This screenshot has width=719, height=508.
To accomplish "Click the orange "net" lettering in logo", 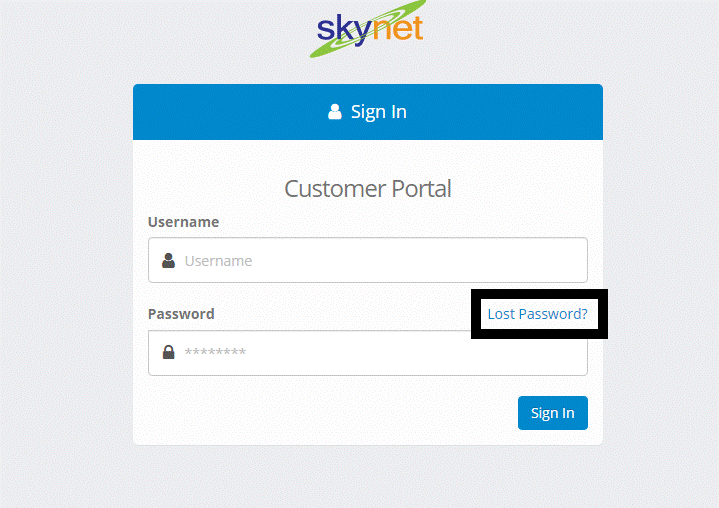I will 398,28.
